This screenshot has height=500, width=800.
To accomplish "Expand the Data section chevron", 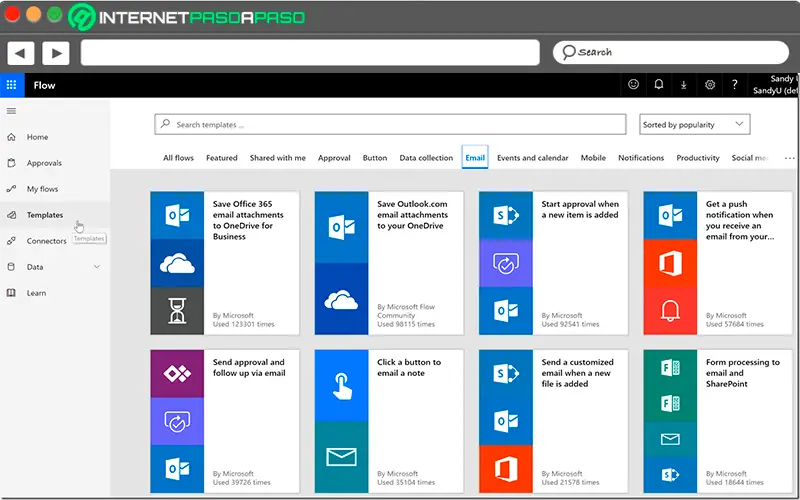I will (96, 267).
